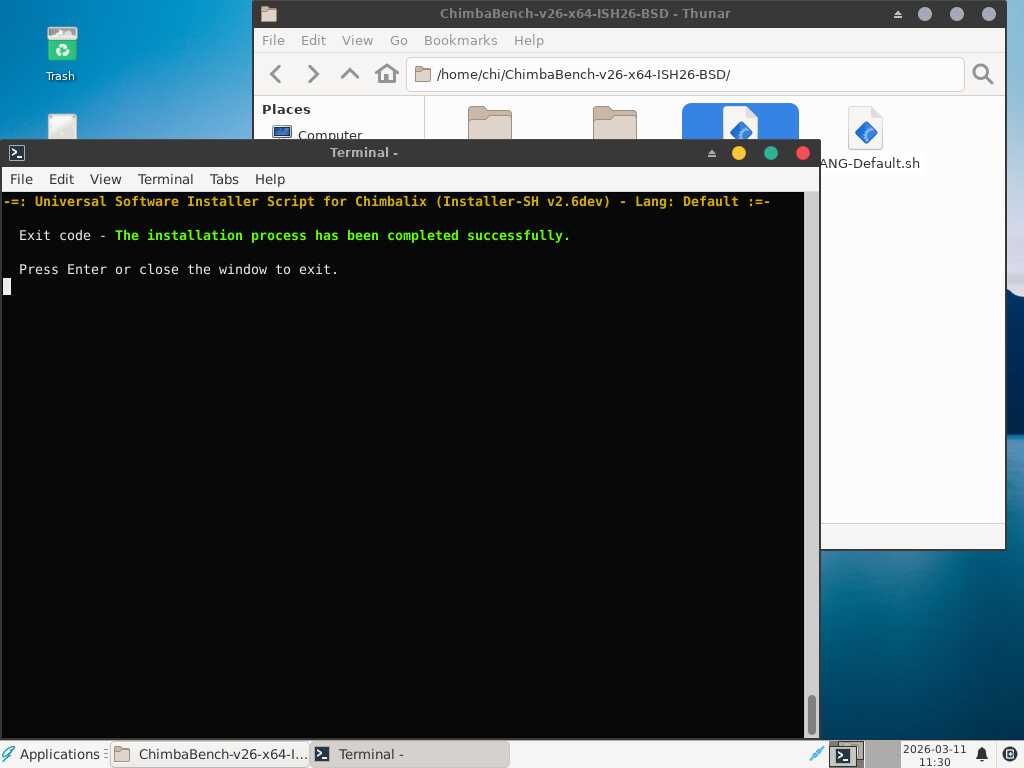Open Thunar Edit menu
The width and height of the screenshot is (1024, 768).
(313, 40)
